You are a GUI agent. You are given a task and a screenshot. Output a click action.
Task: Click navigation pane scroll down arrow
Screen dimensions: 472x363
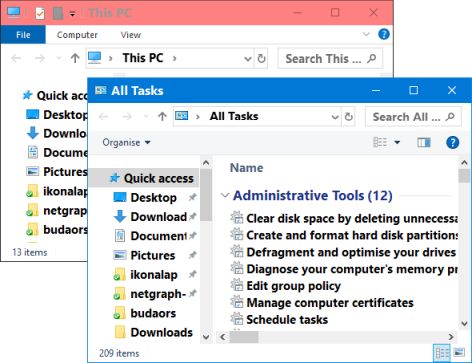click(206, 337)
